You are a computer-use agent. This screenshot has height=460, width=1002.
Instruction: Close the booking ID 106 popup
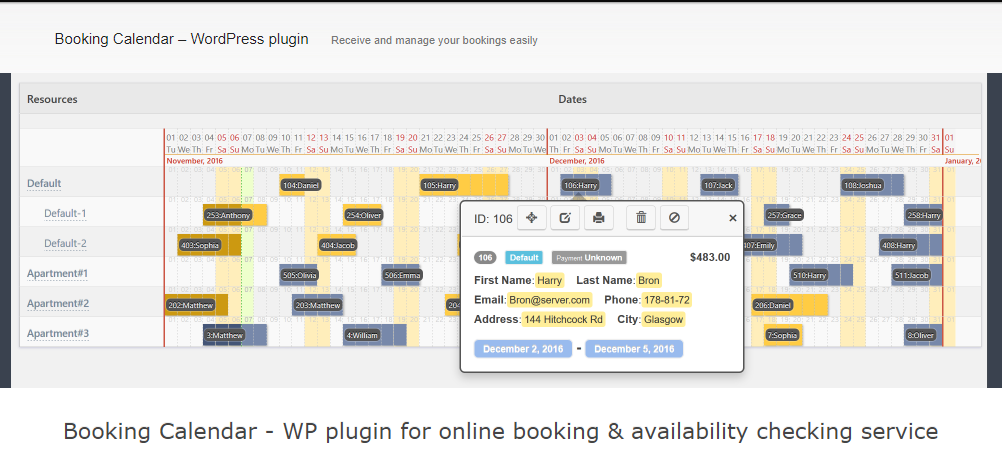pyautogui.click(x=732, y=218)
